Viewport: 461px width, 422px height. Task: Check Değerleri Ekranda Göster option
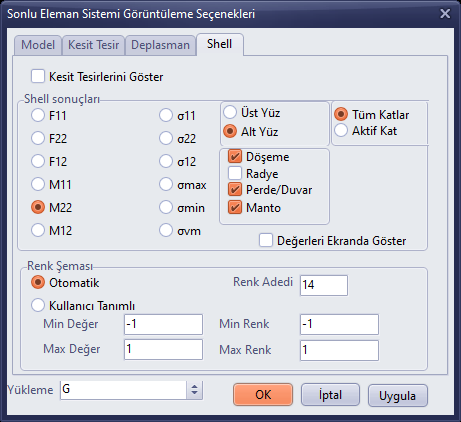click(266, 240)
